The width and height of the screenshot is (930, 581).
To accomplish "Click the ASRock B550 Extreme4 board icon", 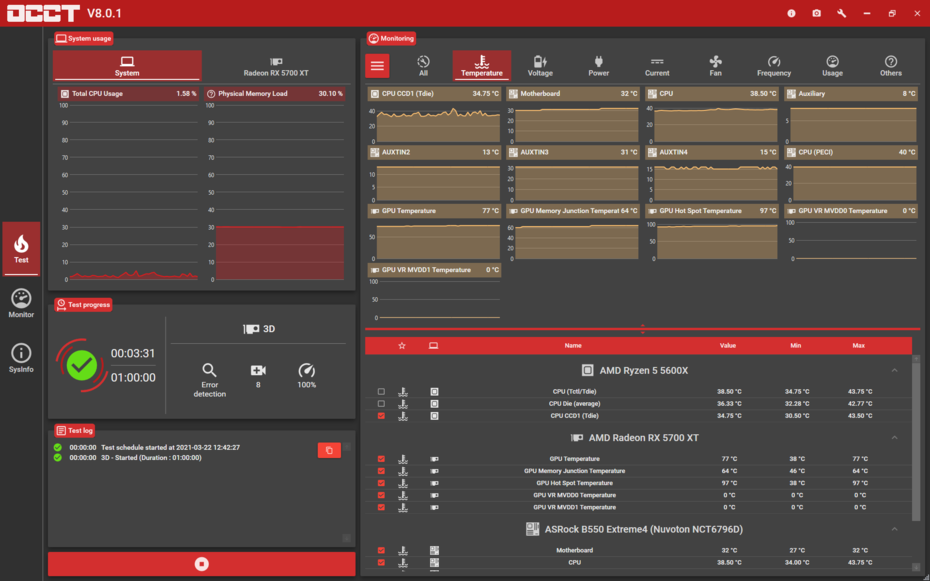I will point(533,529).
